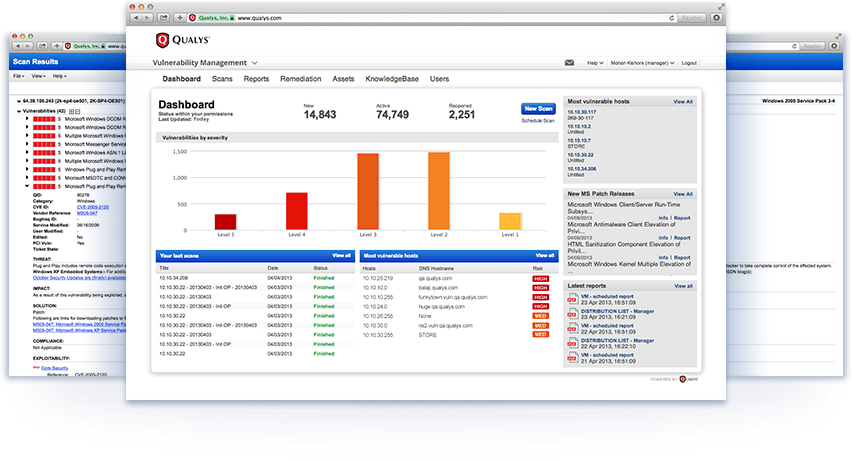Collapse the Vulnerabilities (42) tree node
This screenshot has width=852, height=460.
coord(19,111)
